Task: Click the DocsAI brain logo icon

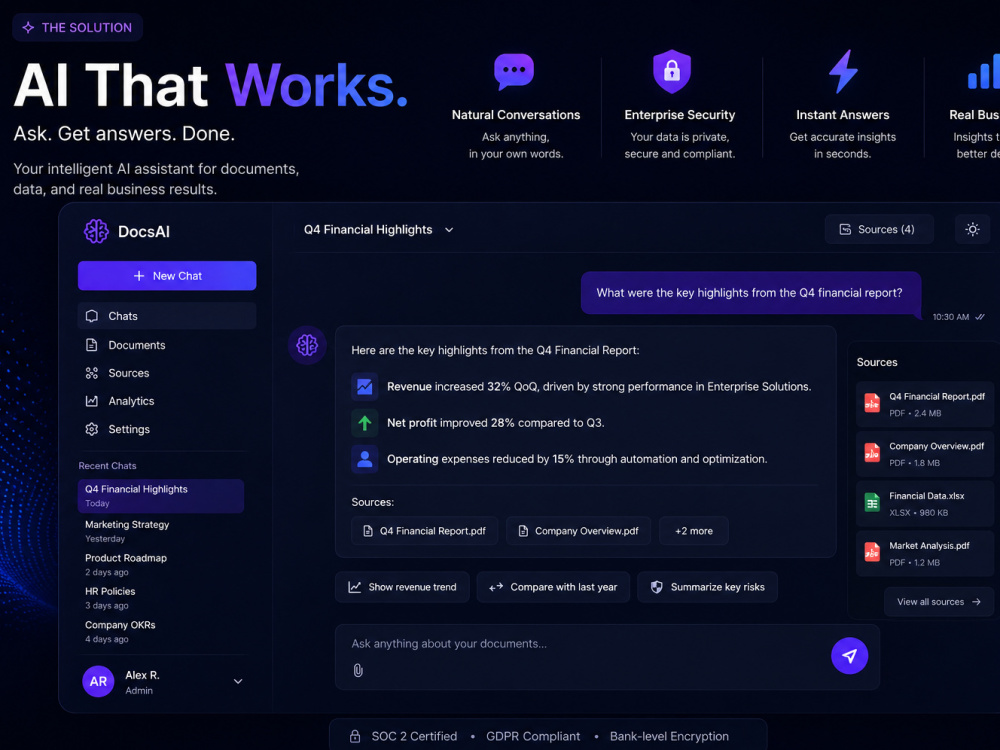Action: 96,231
